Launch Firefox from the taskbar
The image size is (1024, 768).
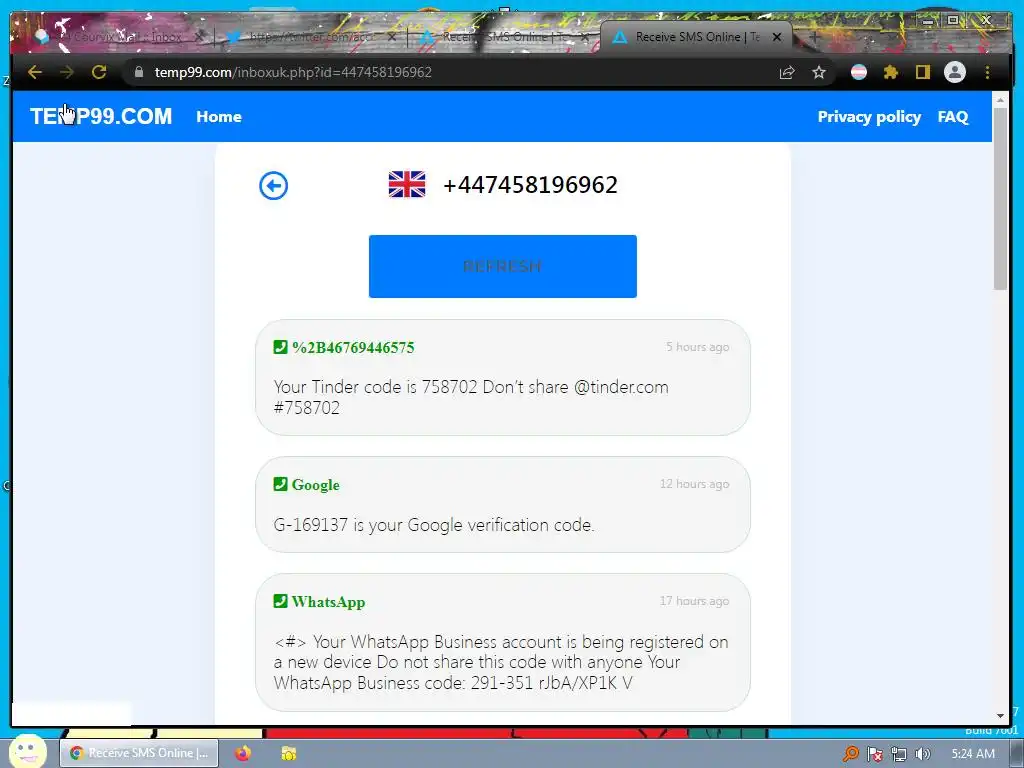pyautogui.click(x=243, y=753)
